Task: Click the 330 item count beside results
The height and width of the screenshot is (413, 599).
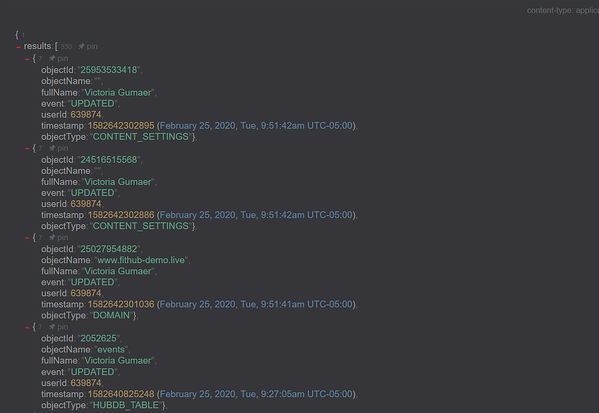Action: tap(66, 47)
